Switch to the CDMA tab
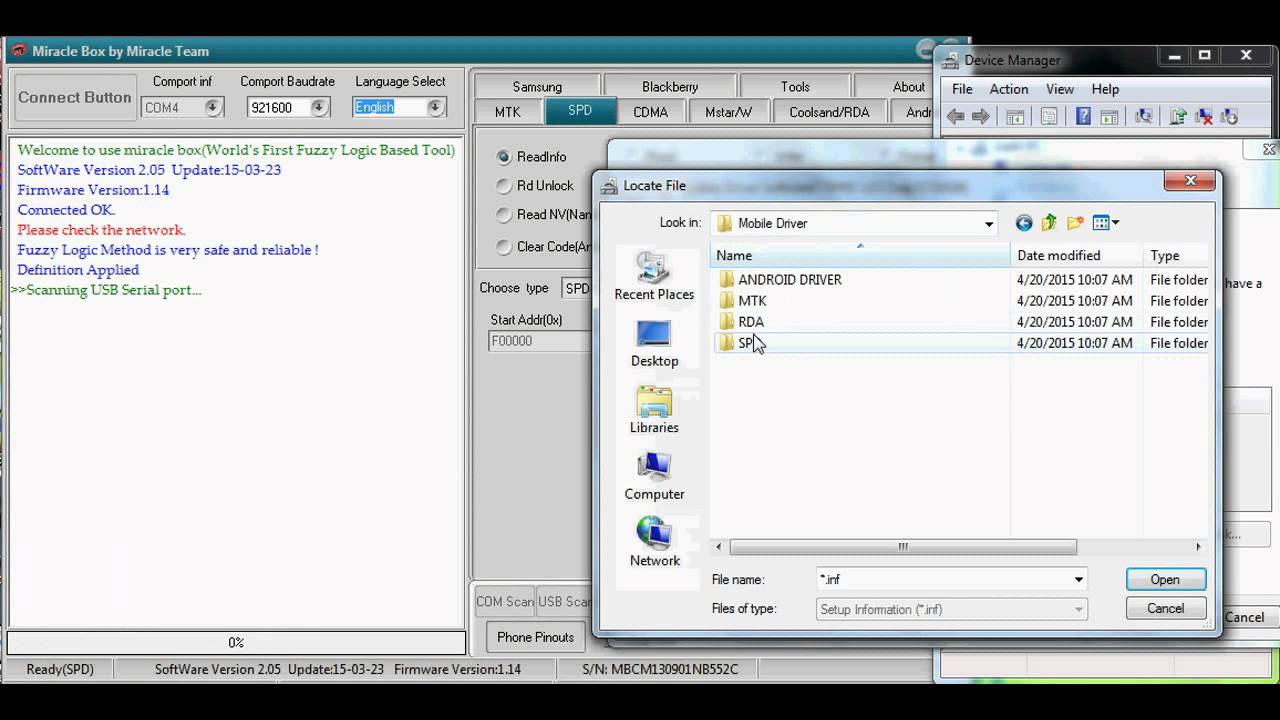The image size is (1280, 720). coord(650,112)
